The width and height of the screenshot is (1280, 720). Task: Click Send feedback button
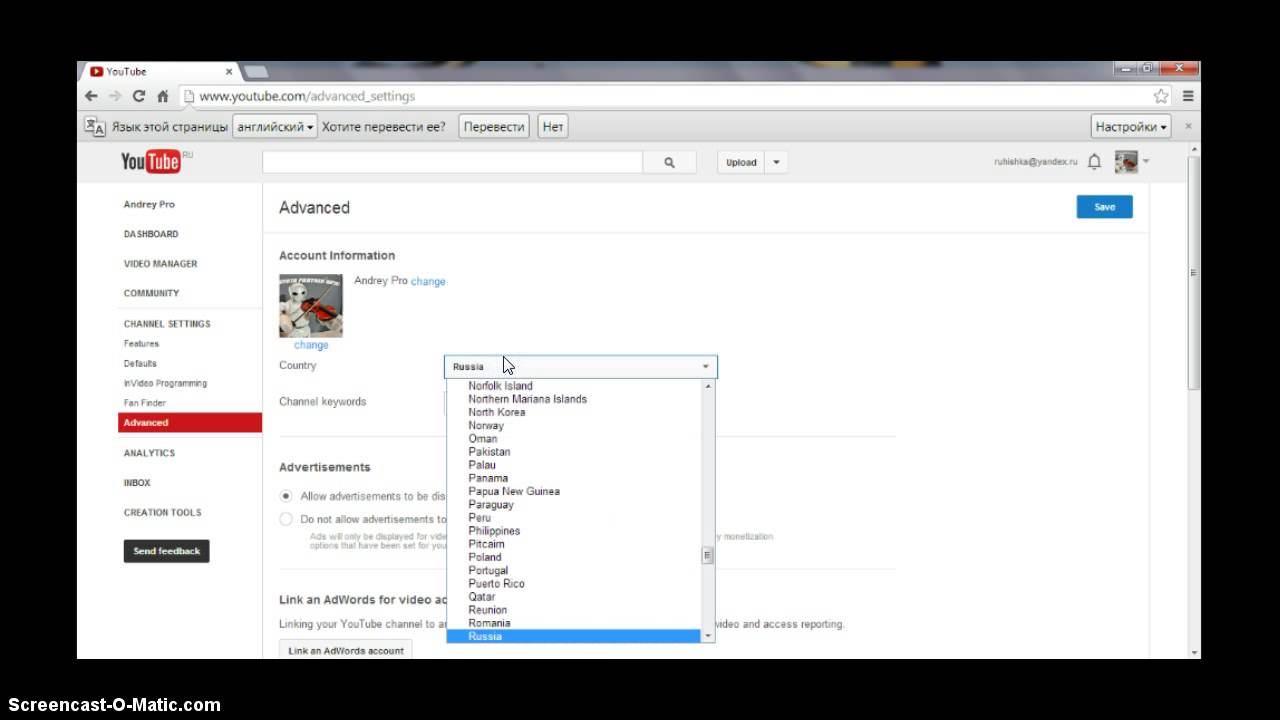(x=166, y=551)
